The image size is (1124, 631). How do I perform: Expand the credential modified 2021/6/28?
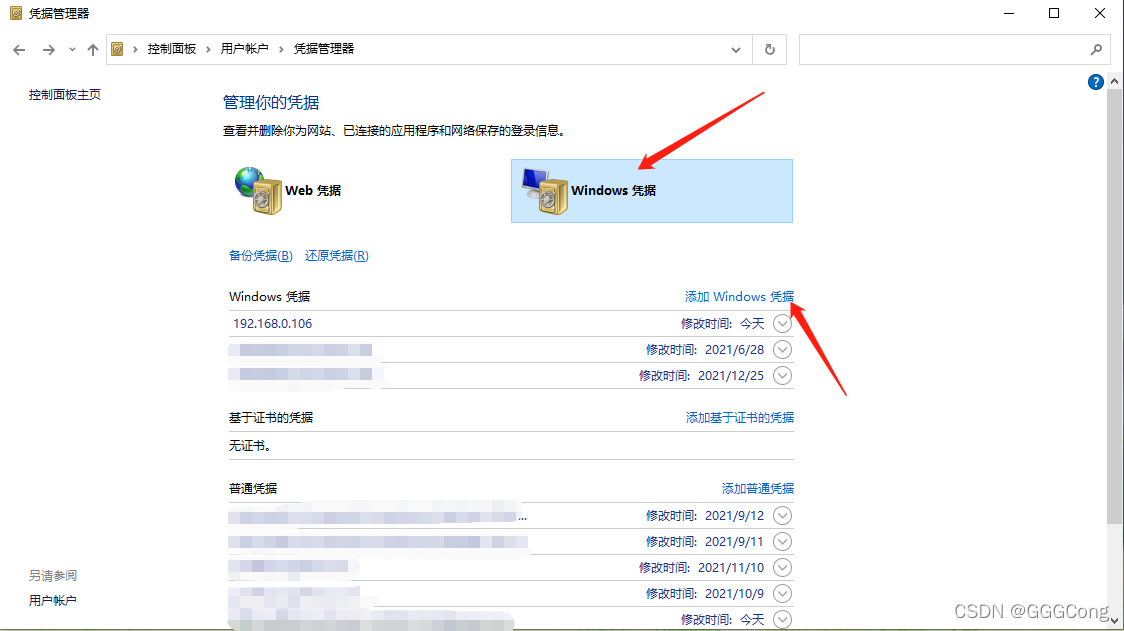pyautogui.click(x=782, y=350)
